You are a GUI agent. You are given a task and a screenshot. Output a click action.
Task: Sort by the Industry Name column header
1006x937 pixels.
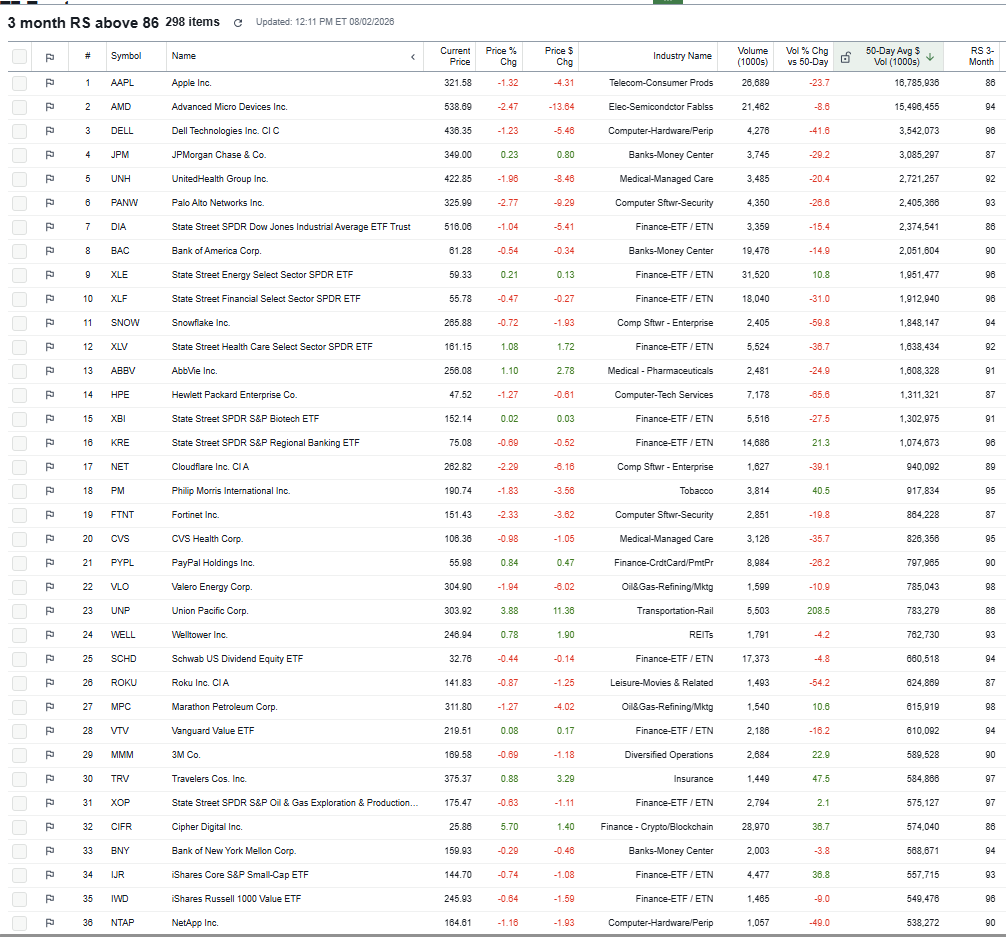(682, 56)
